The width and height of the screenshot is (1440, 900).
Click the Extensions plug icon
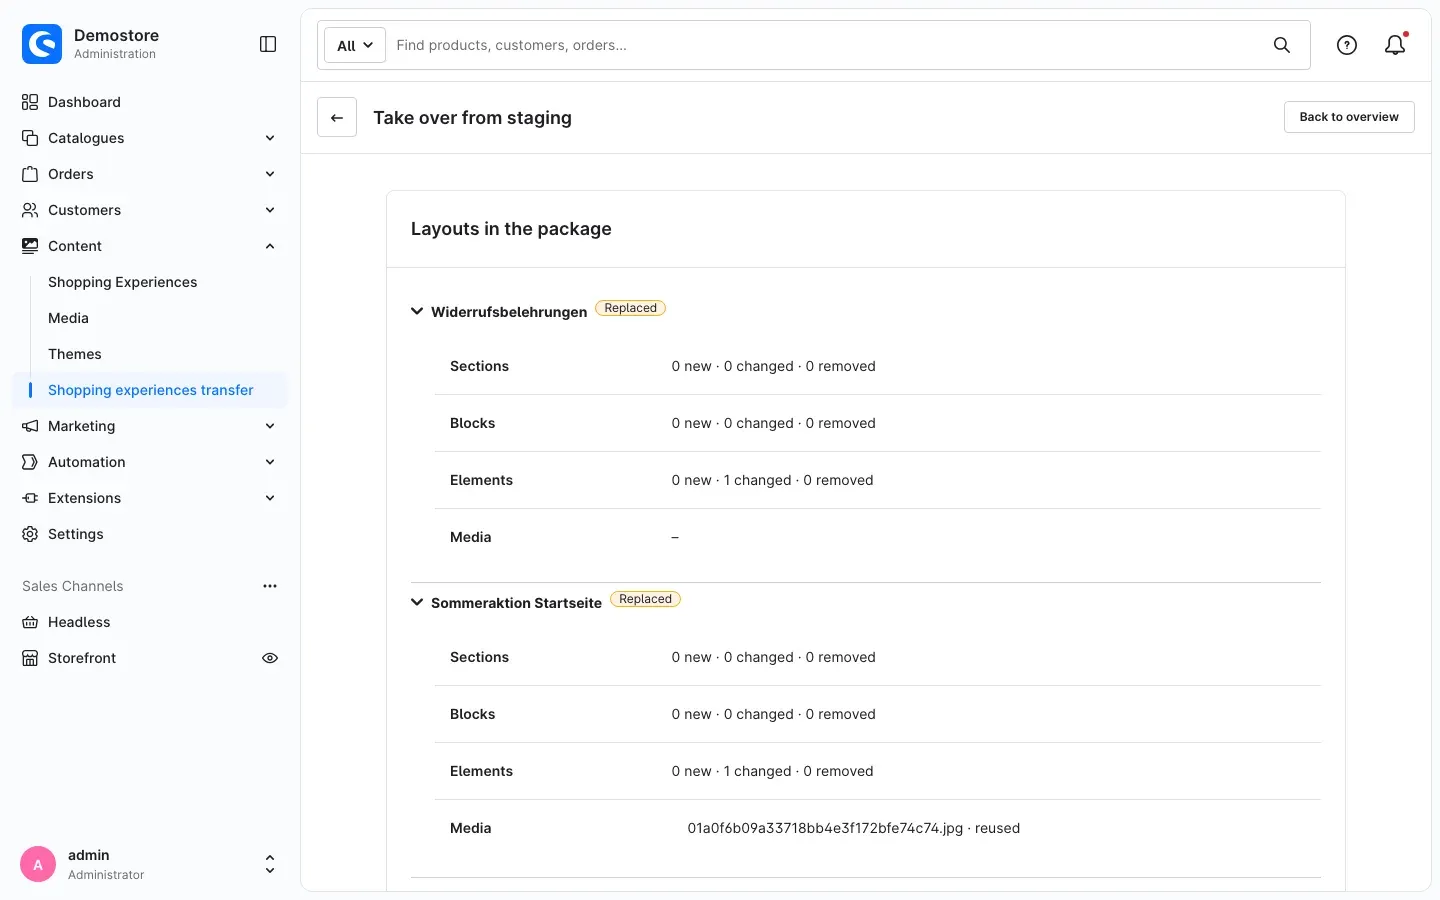[x=30, y=498]
